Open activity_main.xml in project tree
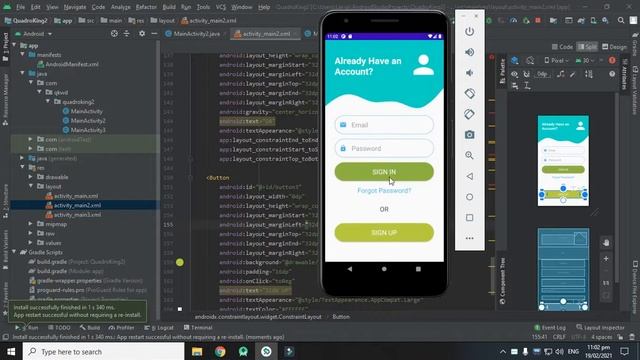The height and width of the screenshot is (360, 640). (x=76, y=196)
